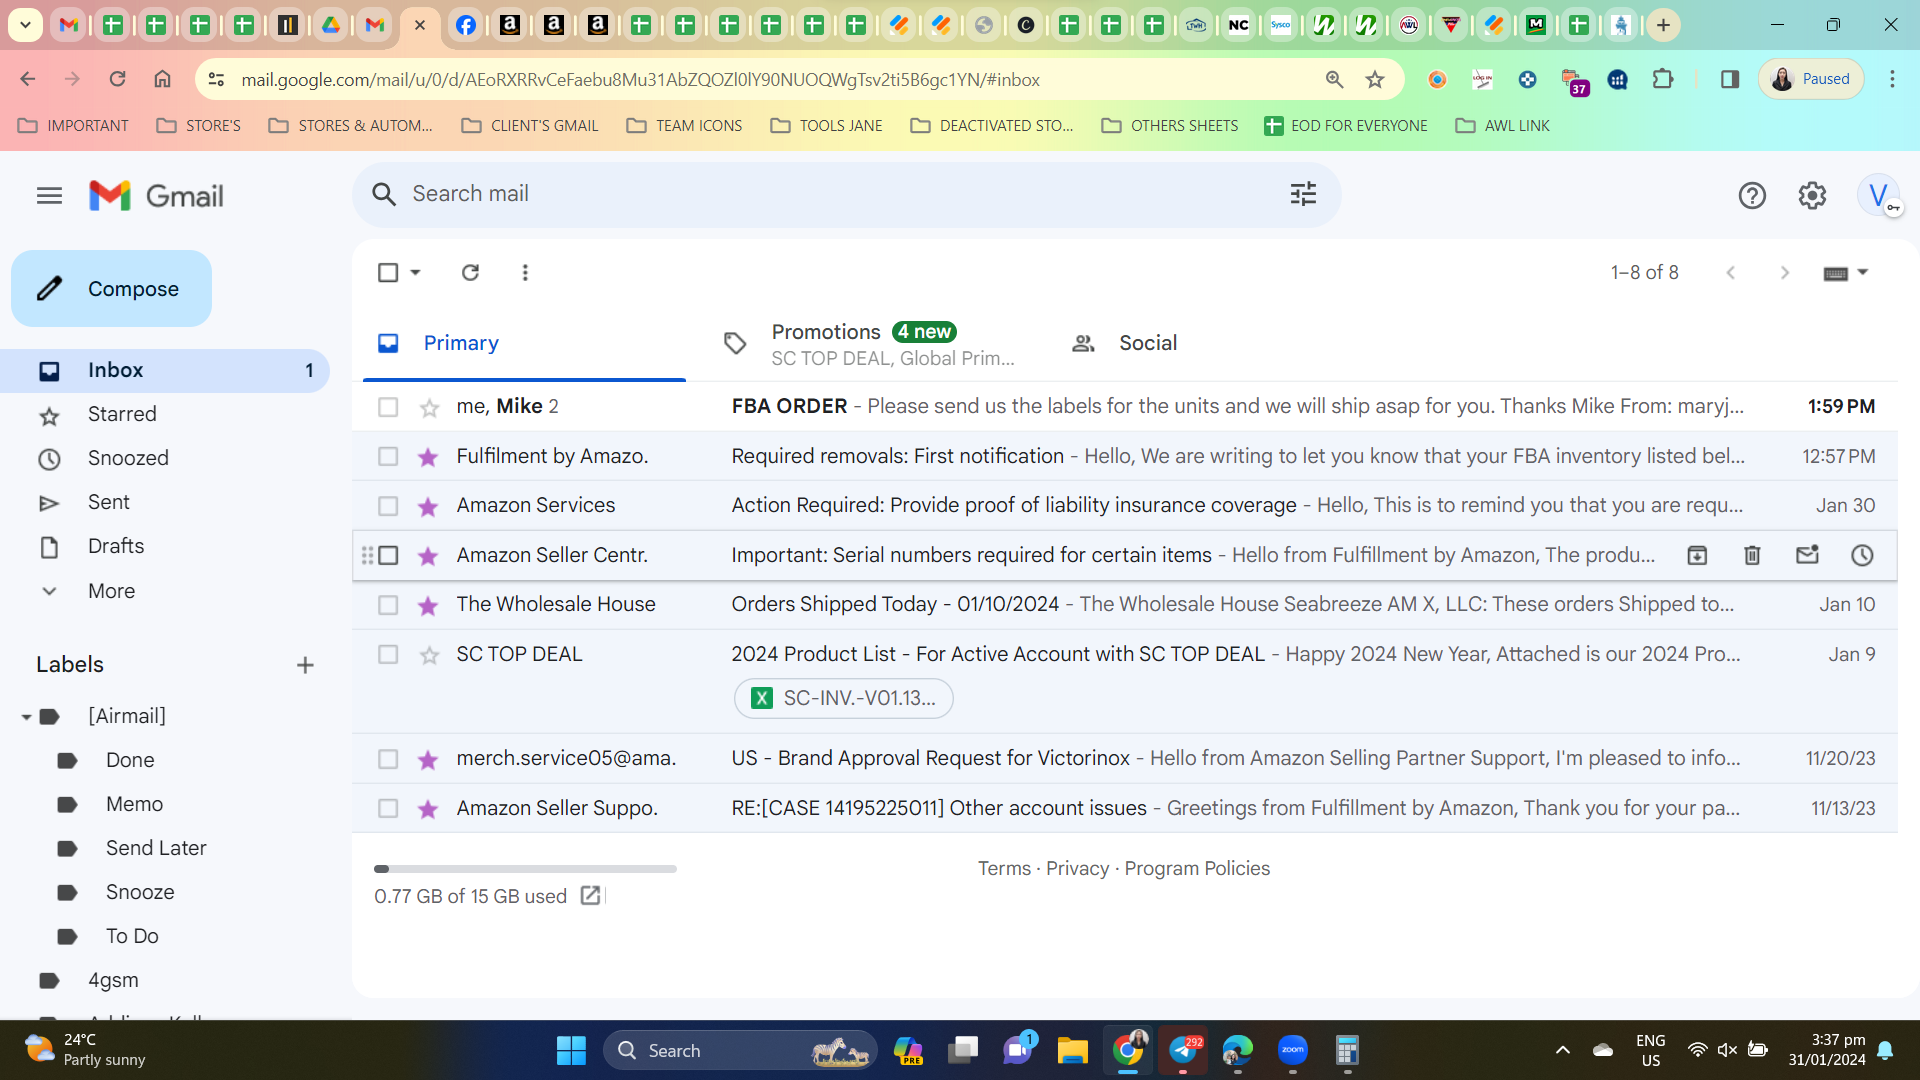Open Calculator from the taskbar
This screenshot has height=1080, width=1920.
point(1347,1050)
